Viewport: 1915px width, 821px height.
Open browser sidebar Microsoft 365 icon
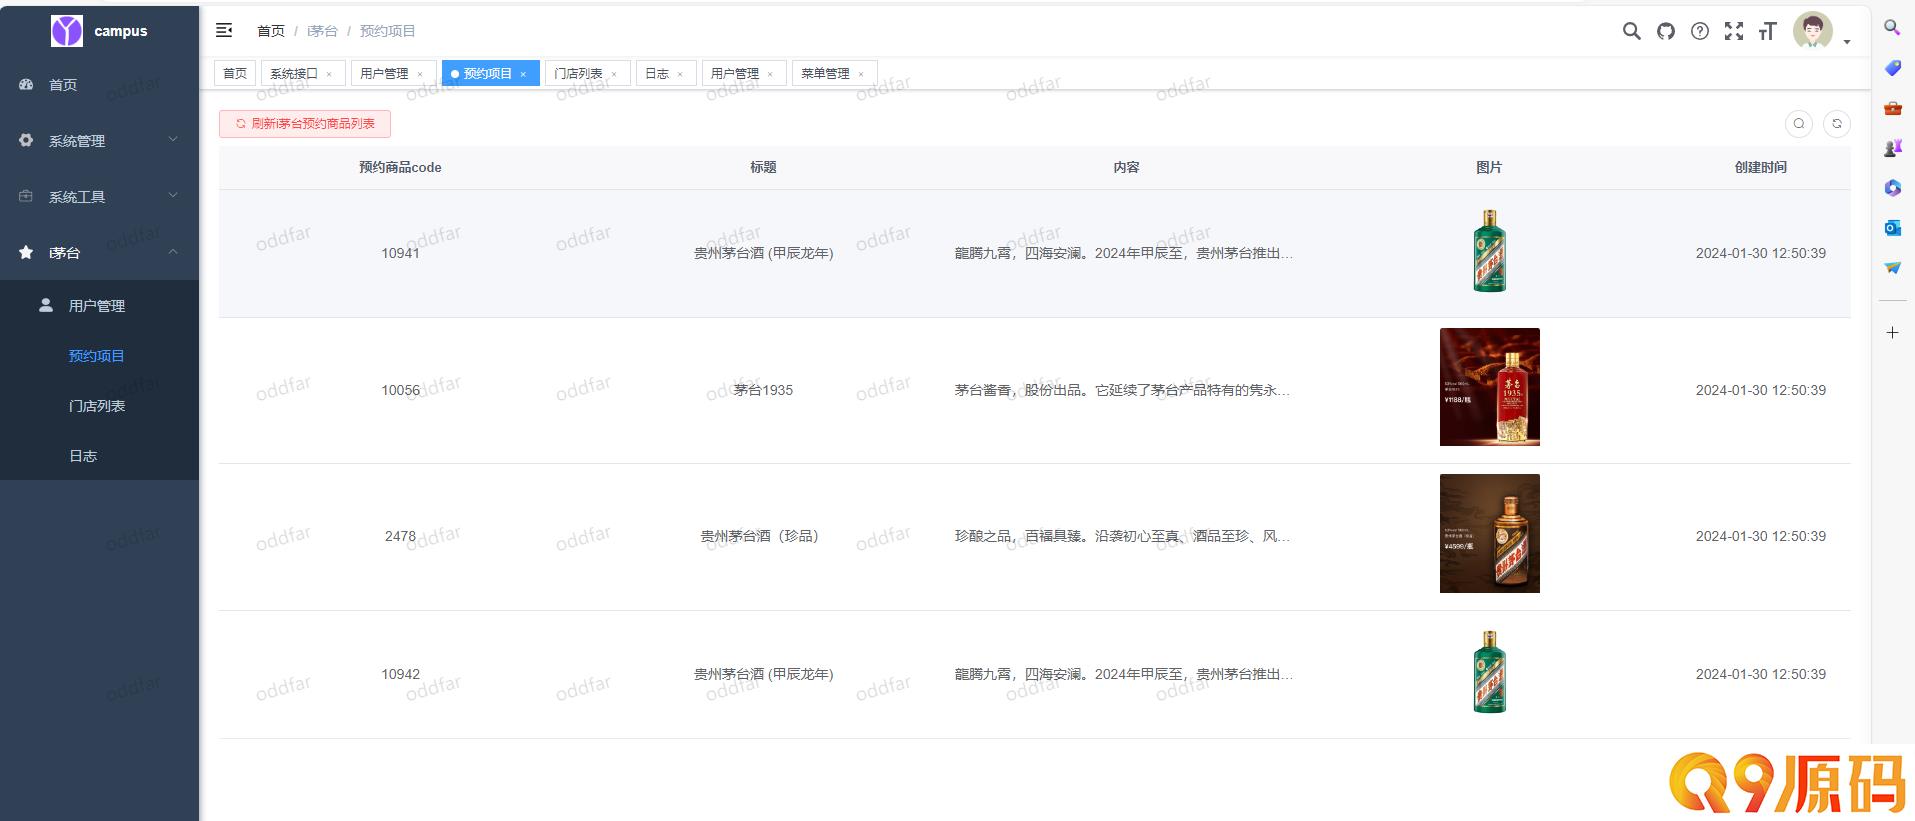(1892, 188)
